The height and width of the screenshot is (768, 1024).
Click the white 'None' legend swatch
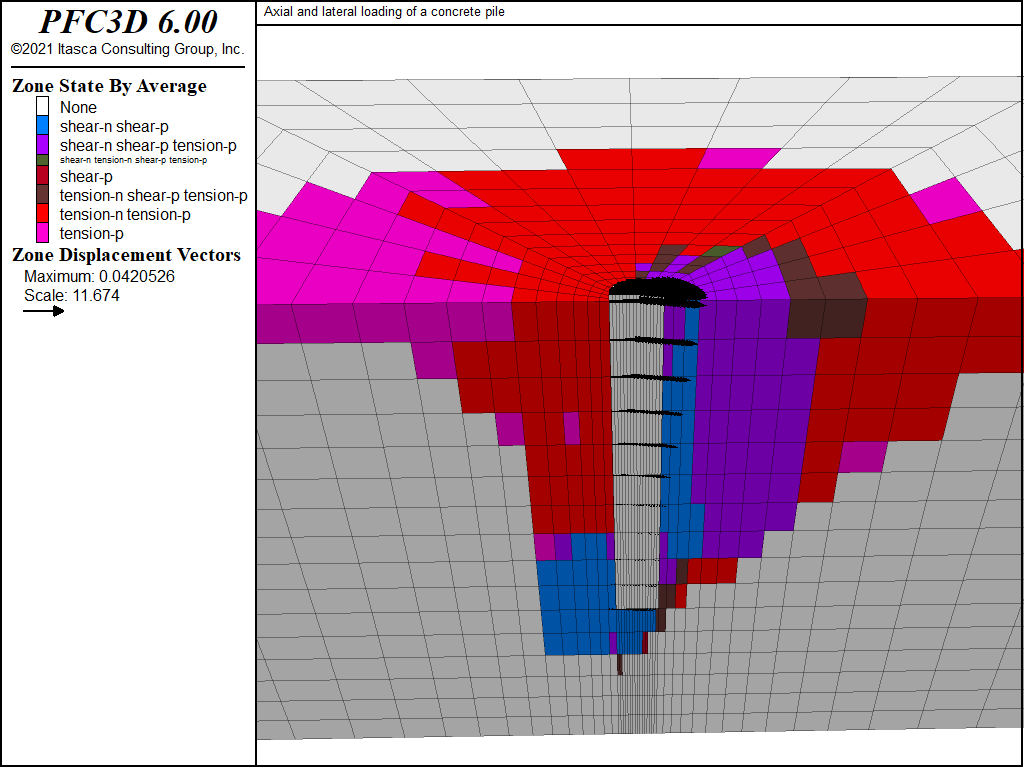[x=42, y=106]
